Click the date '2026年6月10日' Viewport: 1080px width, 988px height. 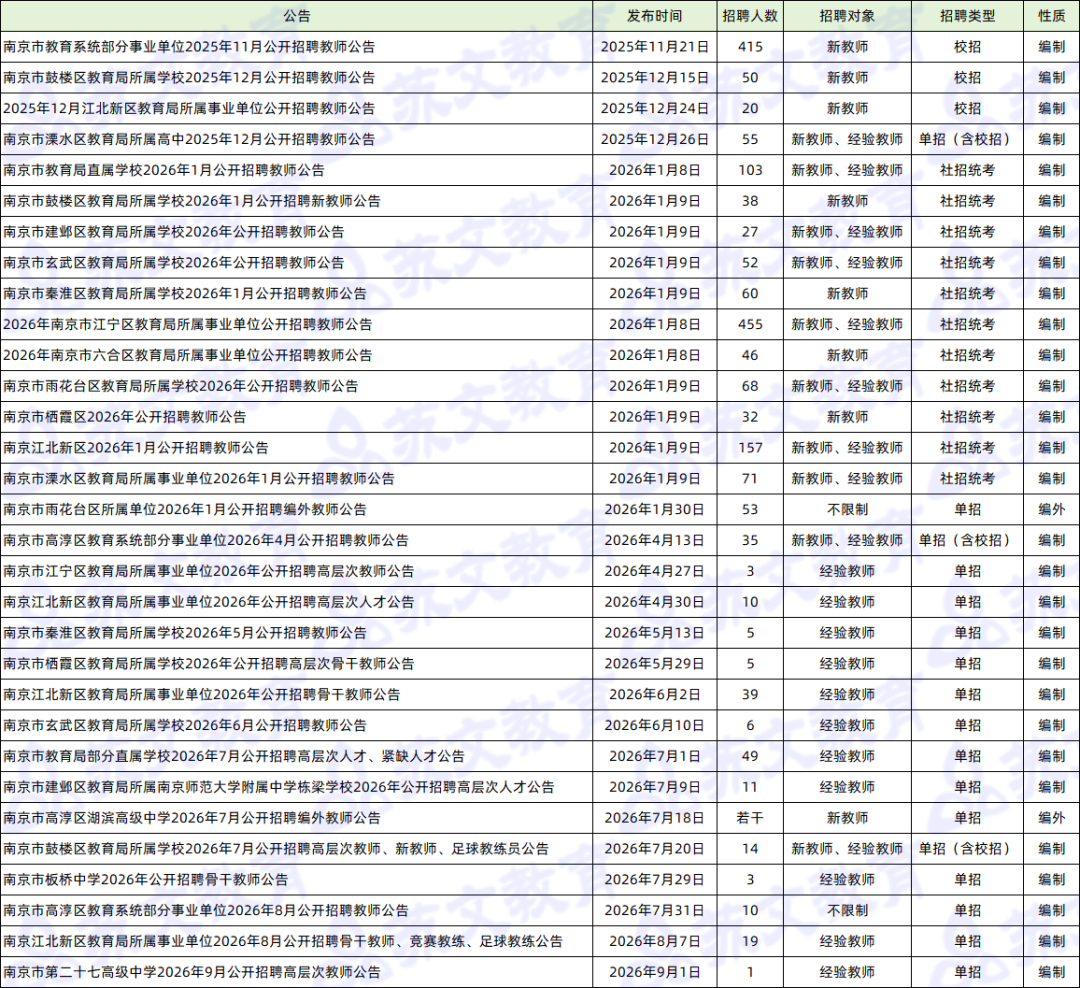click(x=654, y=725)
